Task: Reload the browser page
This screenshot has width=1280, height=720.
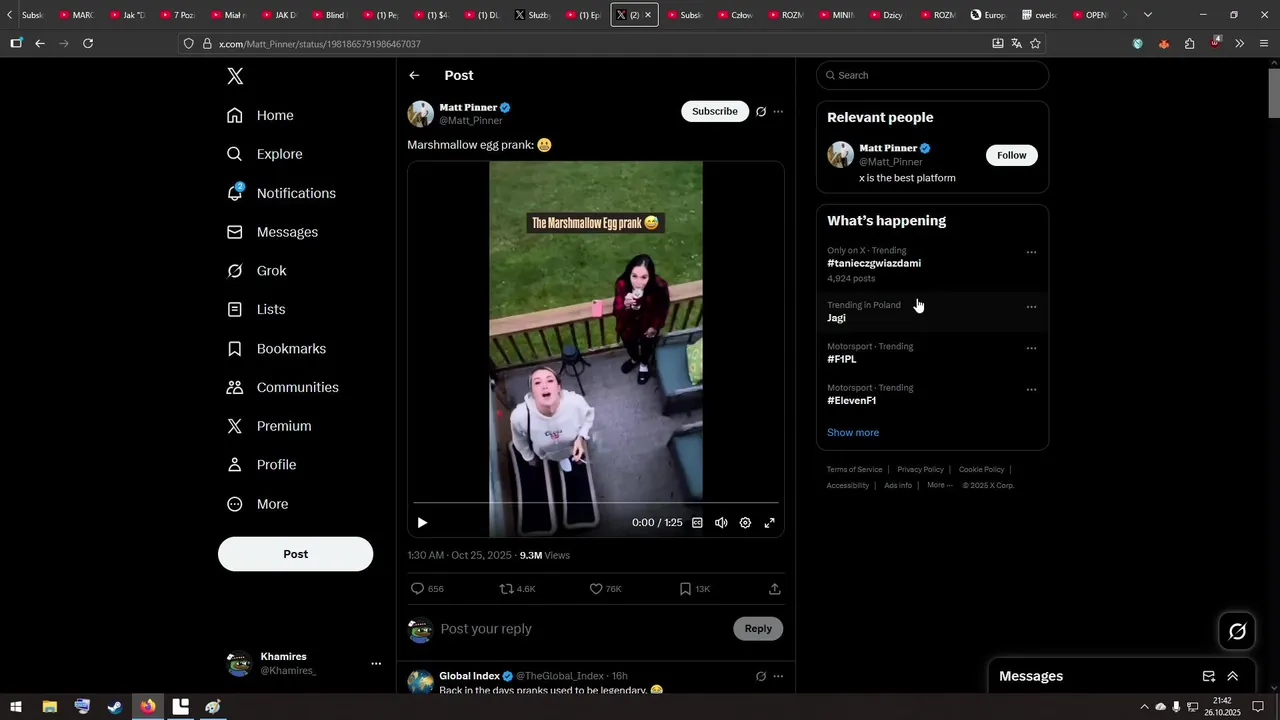Action: pos(88,43)
